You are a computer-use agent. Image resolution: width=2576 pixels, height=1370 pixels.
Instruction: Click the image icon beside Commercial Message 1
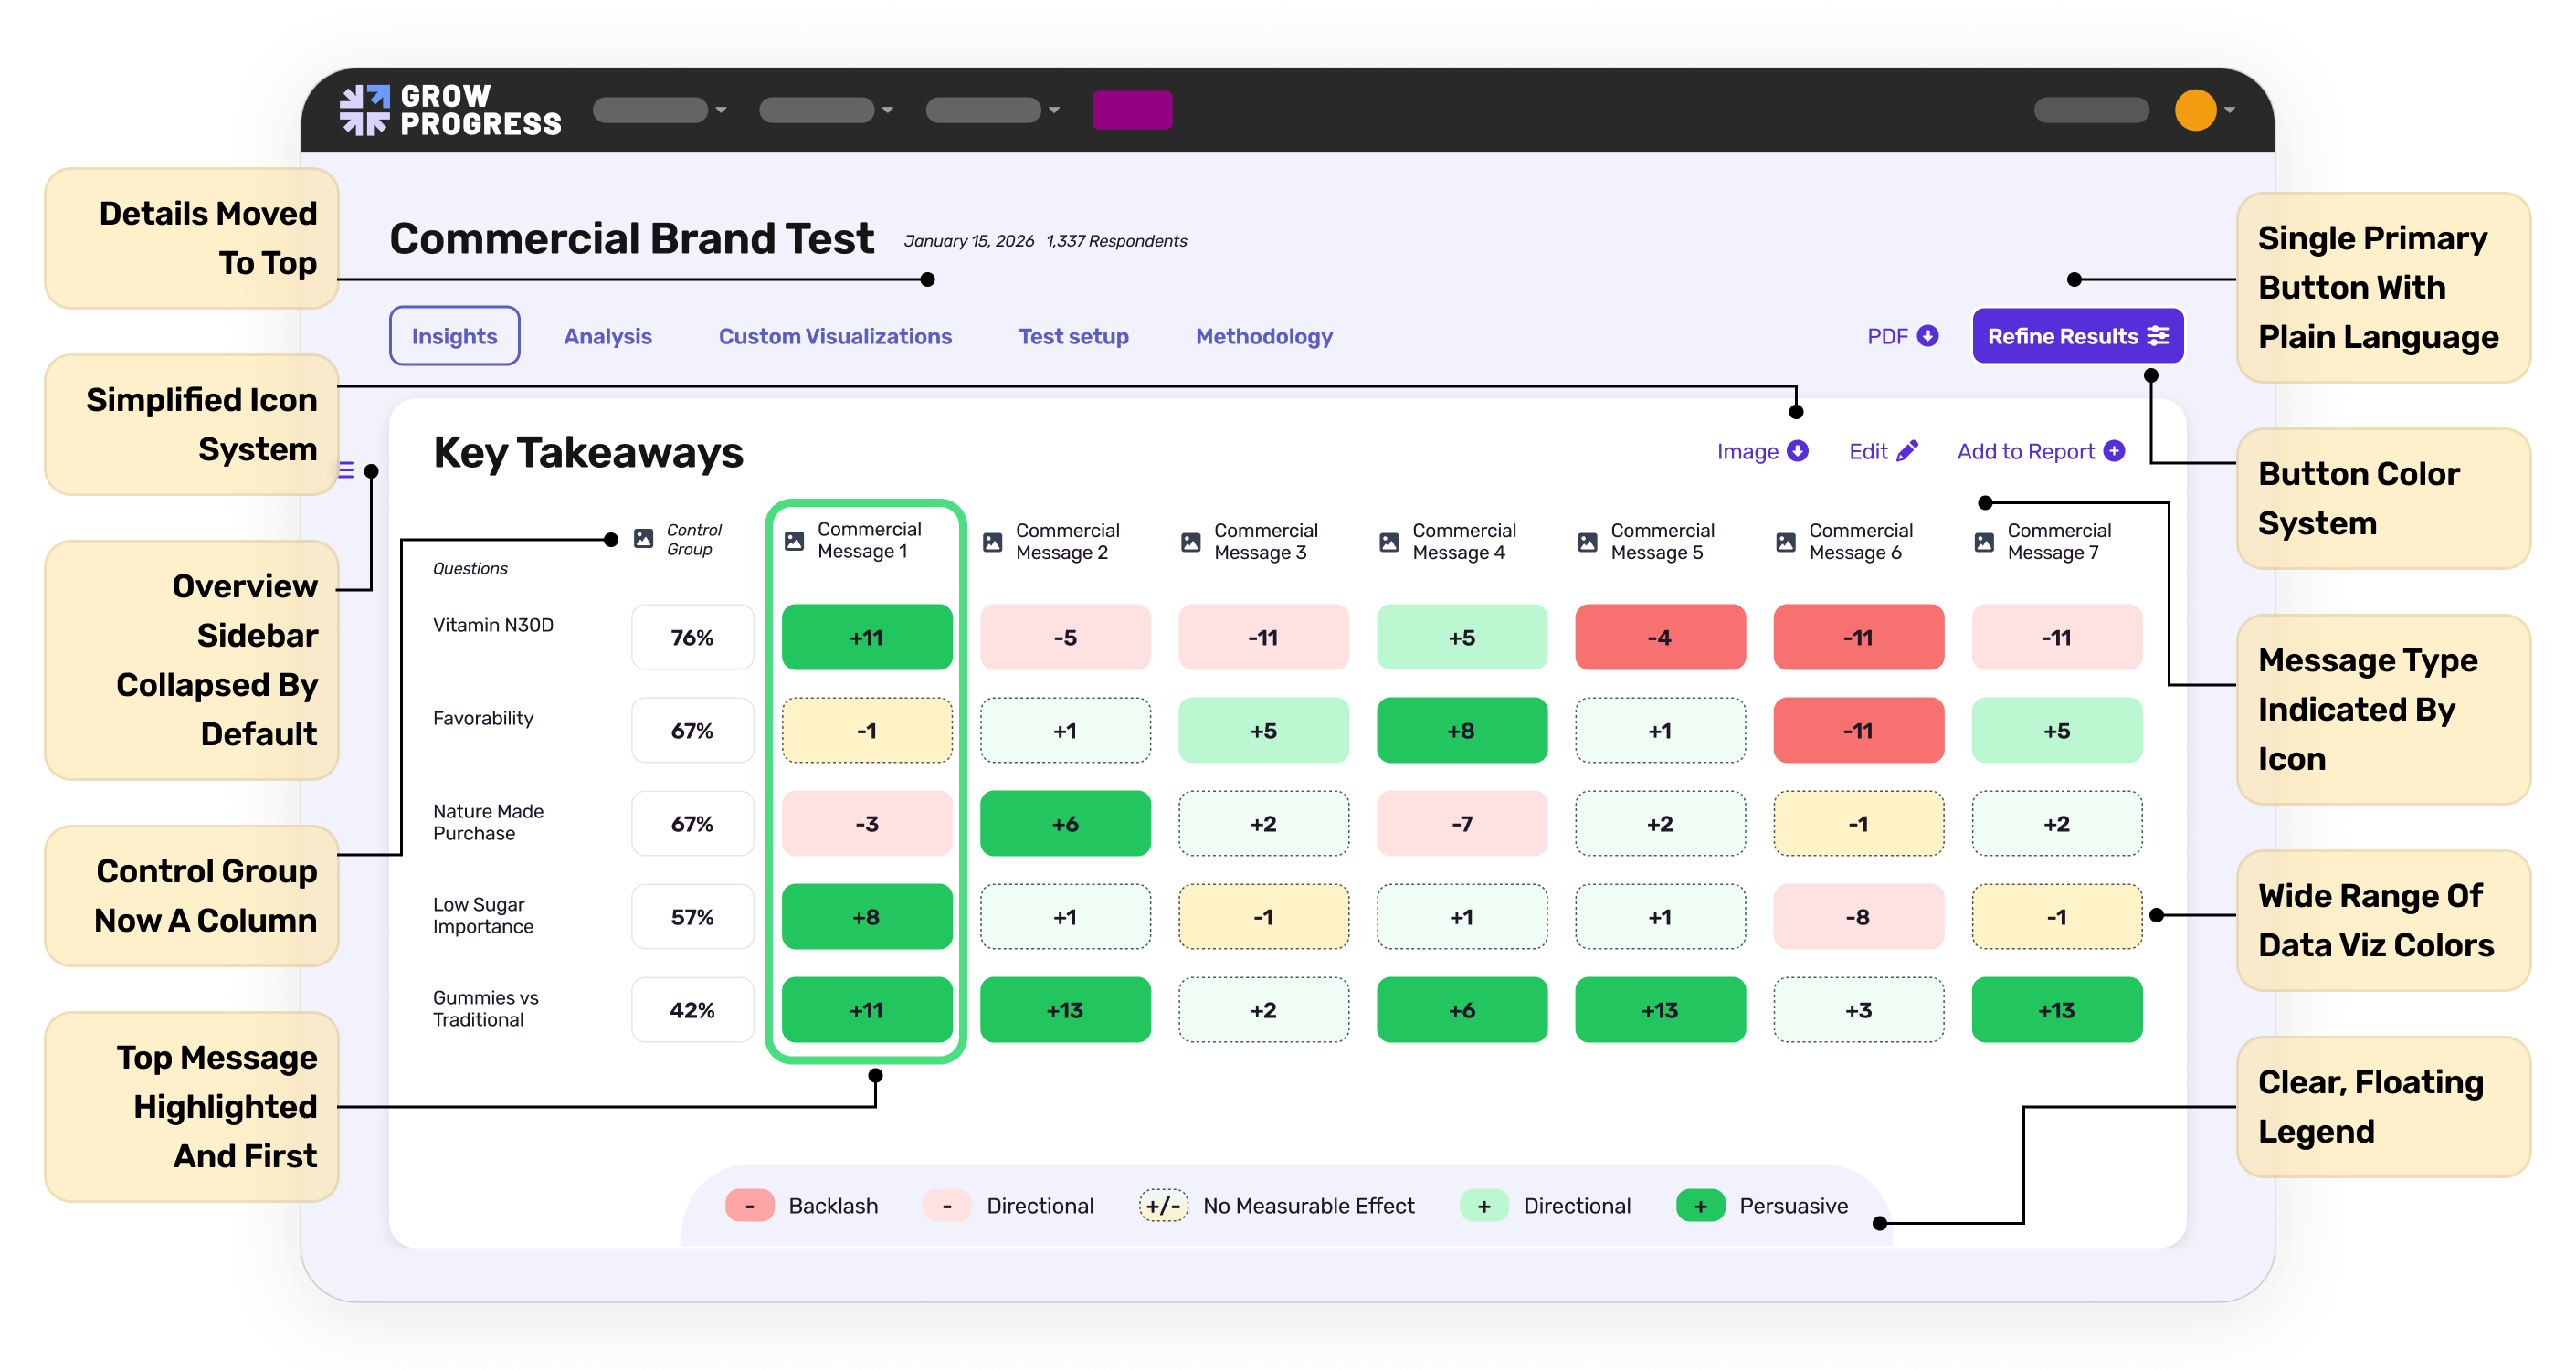(793, 540)
